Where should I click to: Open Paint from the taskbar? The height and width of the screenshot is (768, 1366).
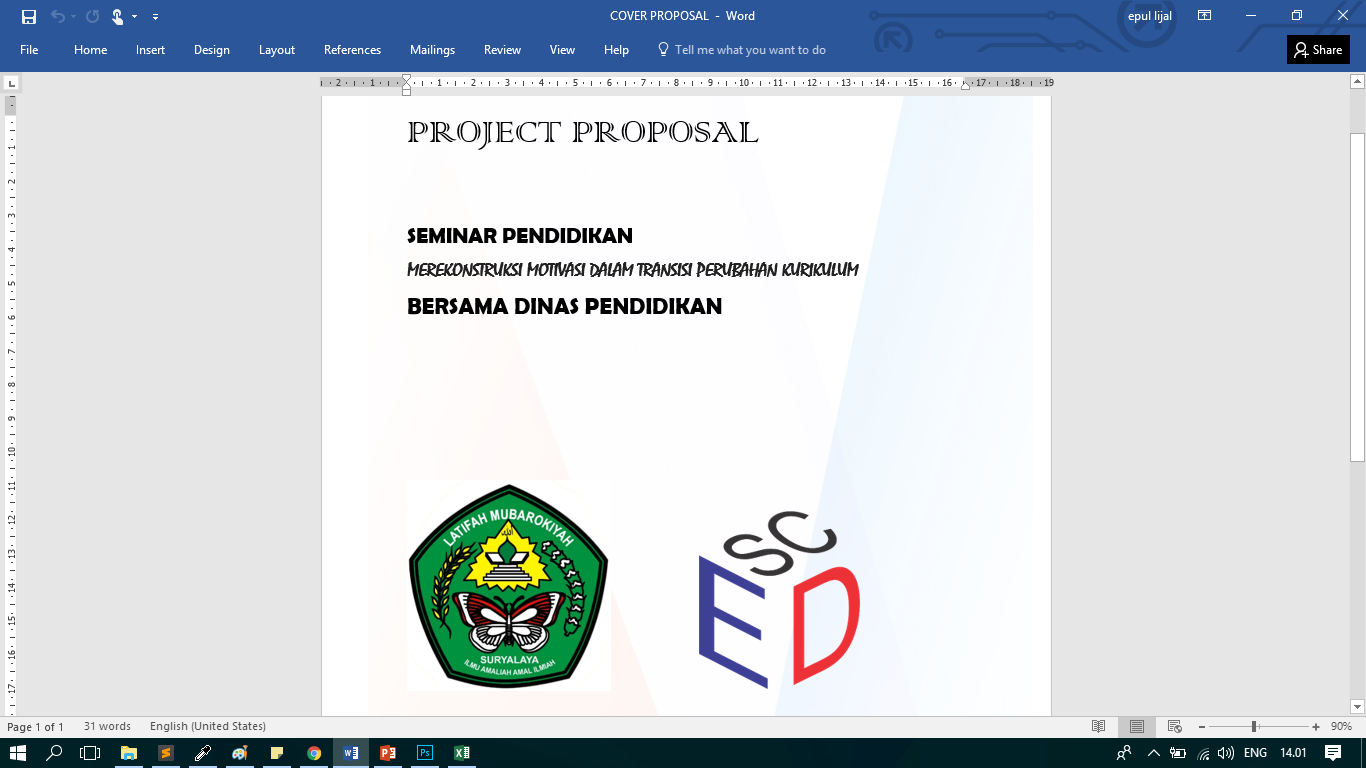(239, 753)
